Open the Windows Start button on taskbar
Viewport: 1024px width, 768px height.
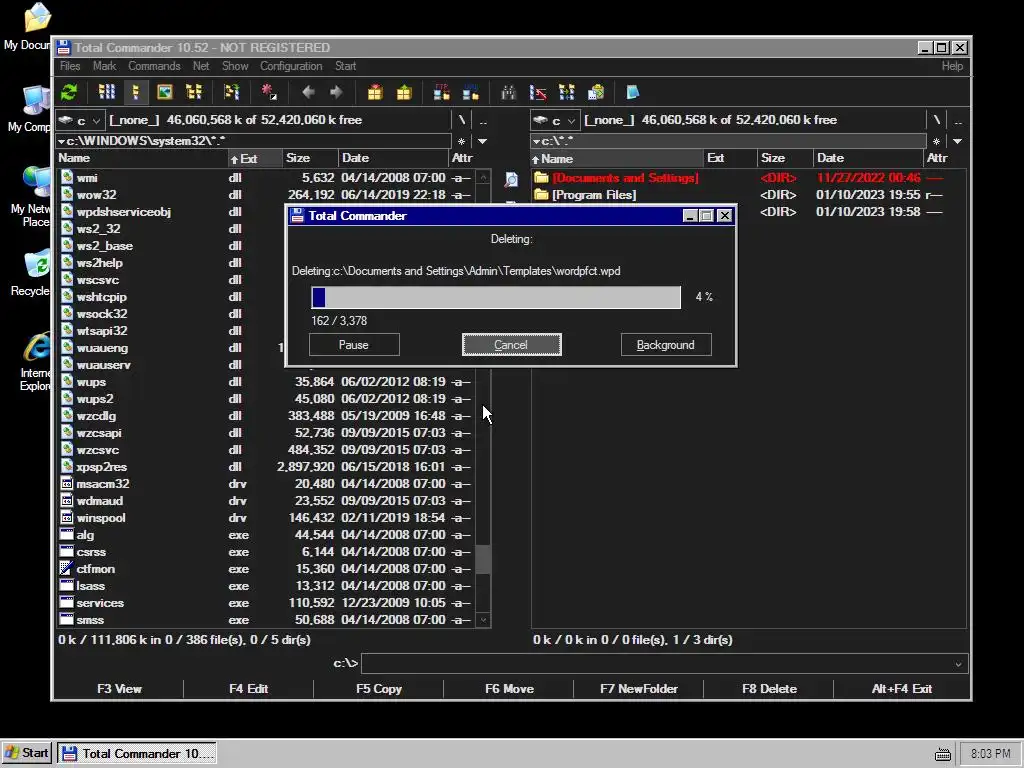tap(27, 754)
